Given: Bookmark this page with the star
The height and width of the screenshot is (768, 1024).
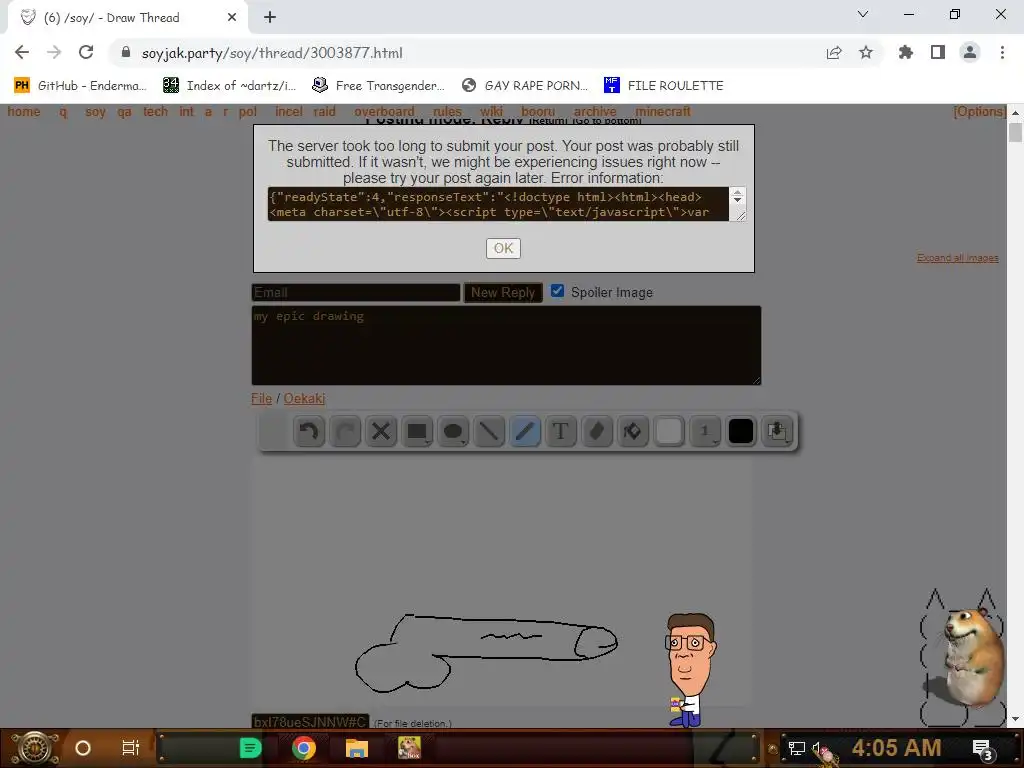Looking at the screenshot, I should (x=865, y=52).
